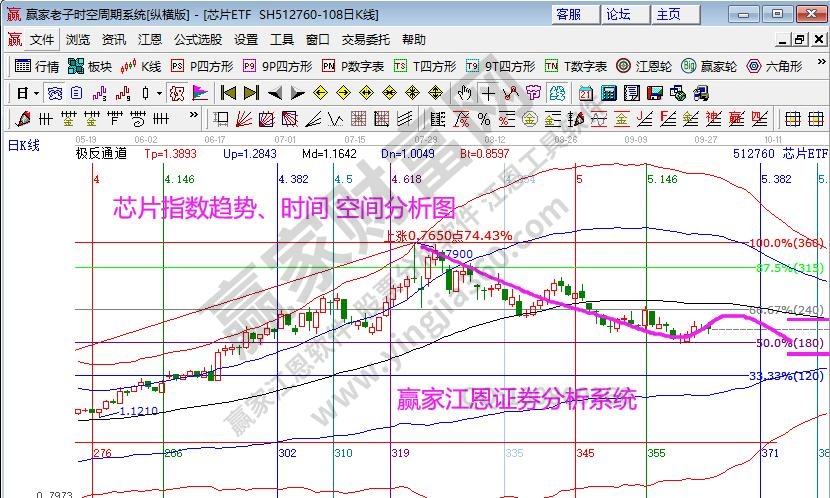Open the P数字表 number table
Viewport: 830px width, 498px height.
(x=353, y=66)
